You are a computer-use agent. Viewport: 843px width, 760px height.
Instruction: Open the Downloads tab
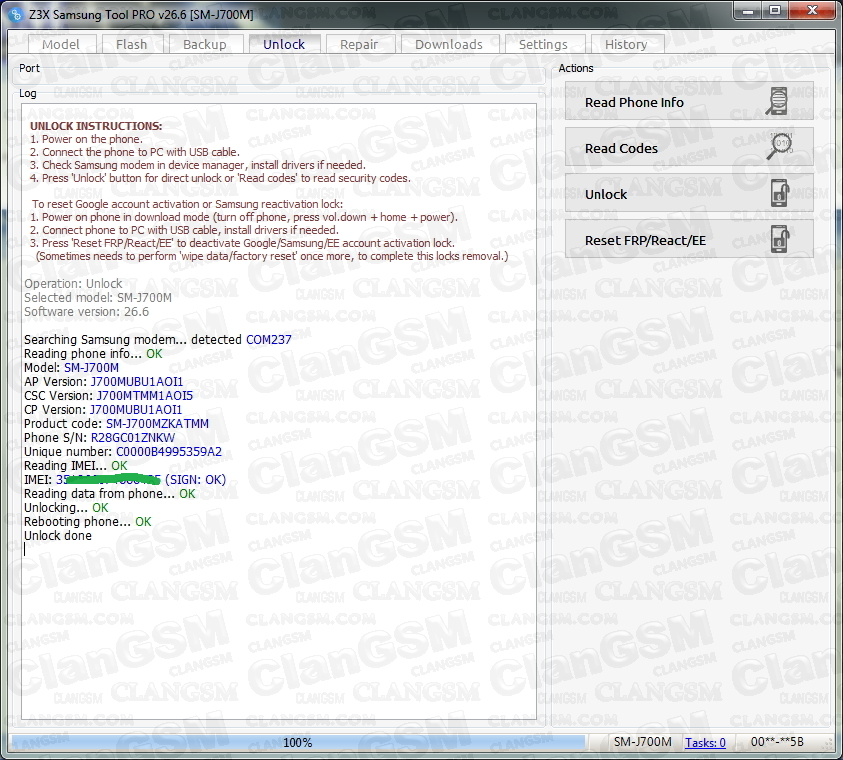449,44
